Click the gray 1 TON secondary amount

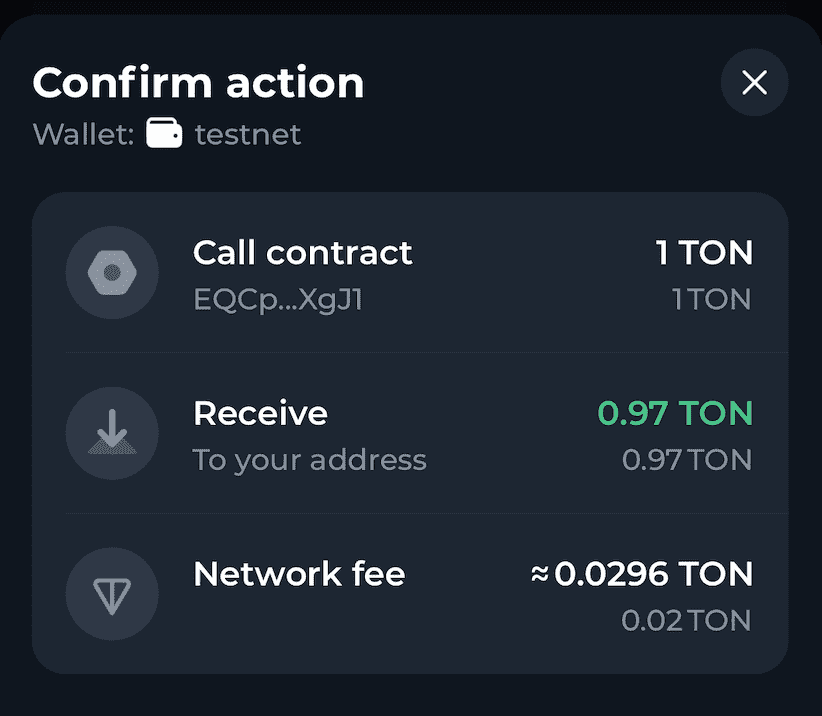click(711, 299)
